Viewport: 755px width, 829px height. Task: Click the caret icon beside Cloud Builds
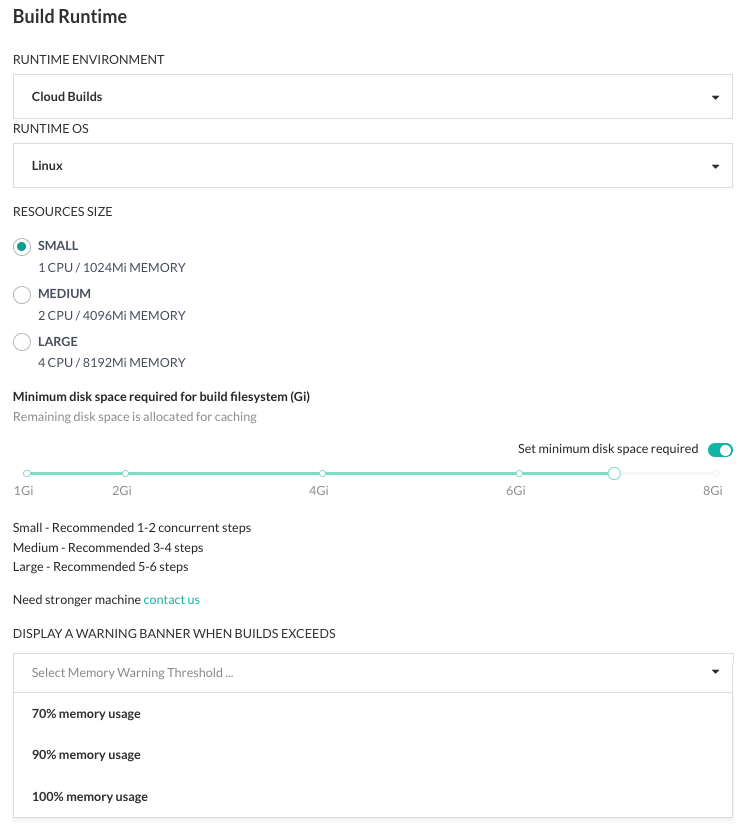click(715, 98)
